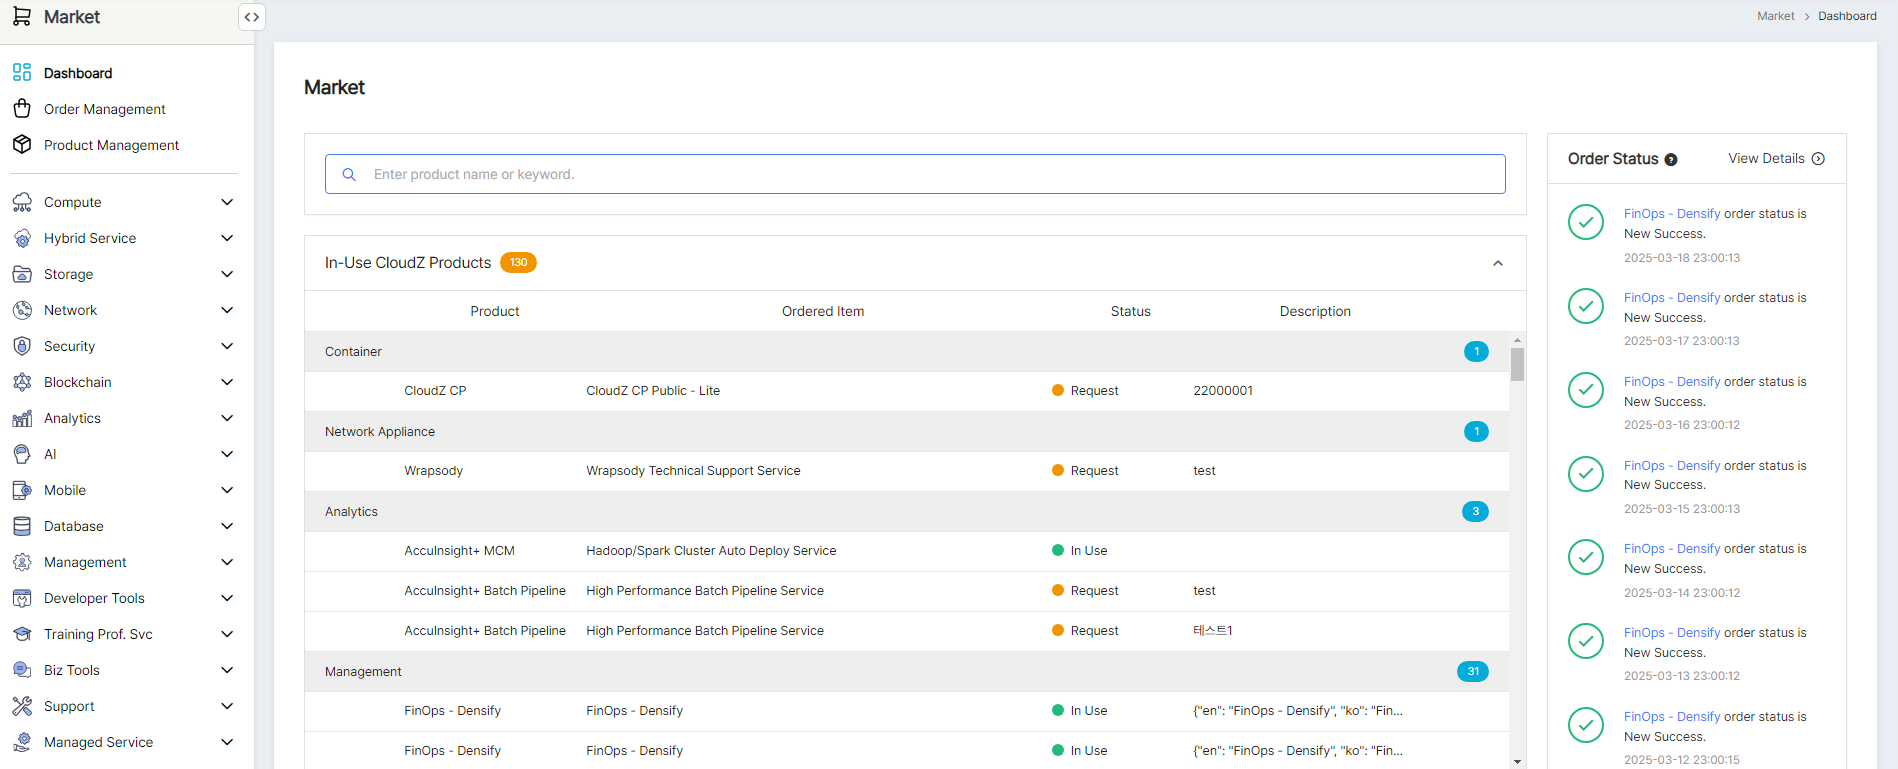Click the Management gear-person icon

22,562
